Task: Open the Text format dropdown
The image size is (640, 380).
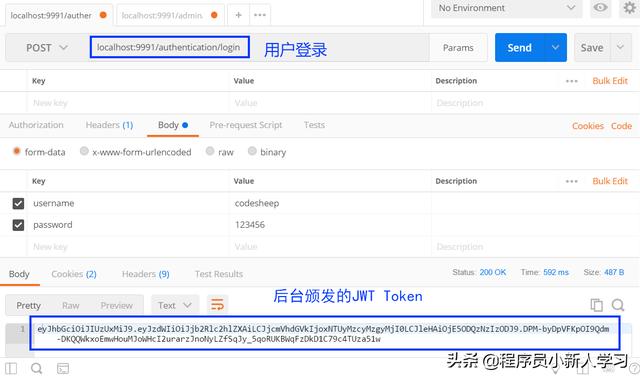Action: [175, 305]
